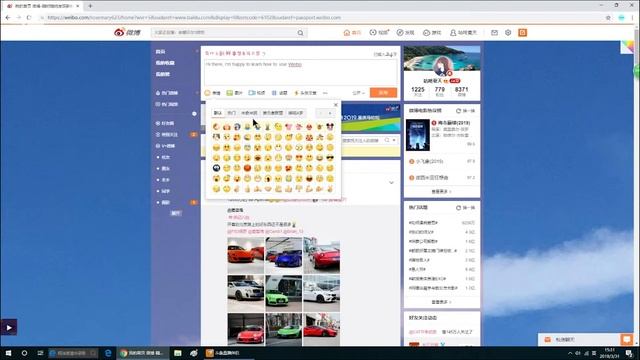Open the emoji picker in composer toolbar
The image size is (640, 360).
[212, 93]
